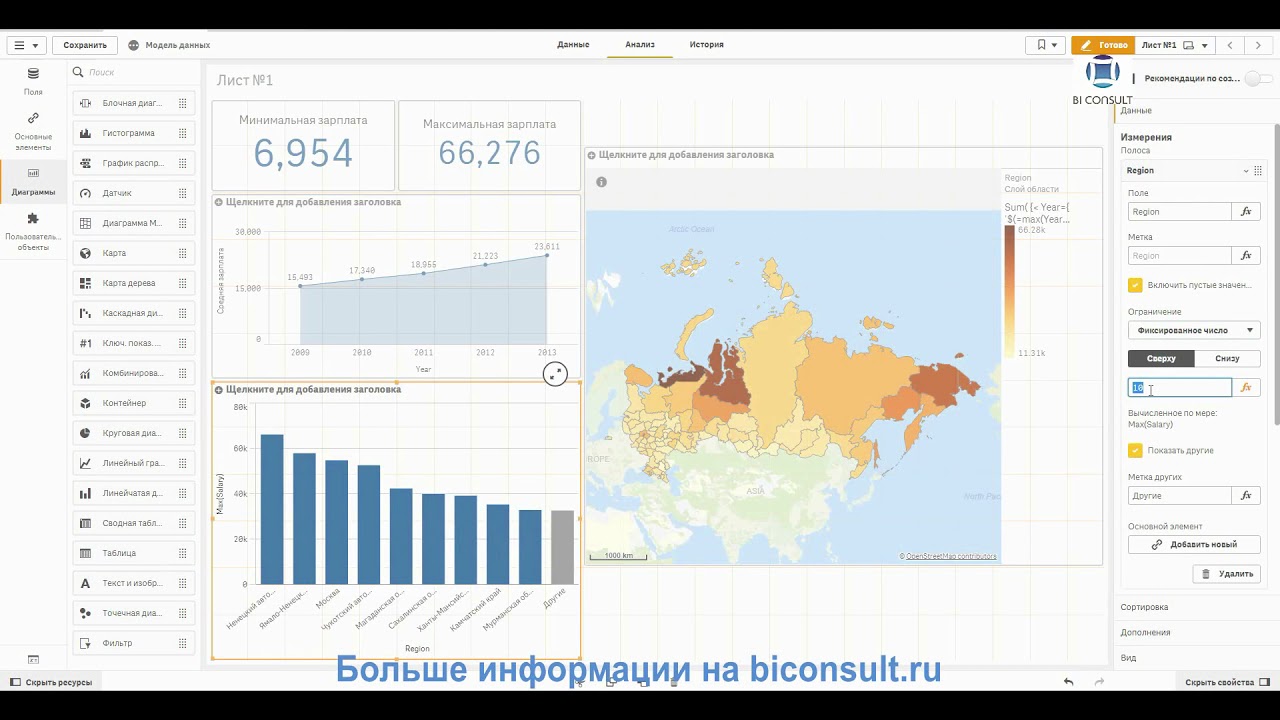1280x720 pixels.
Task: Go to next sheet arrow
Action: click(1258, 45)
